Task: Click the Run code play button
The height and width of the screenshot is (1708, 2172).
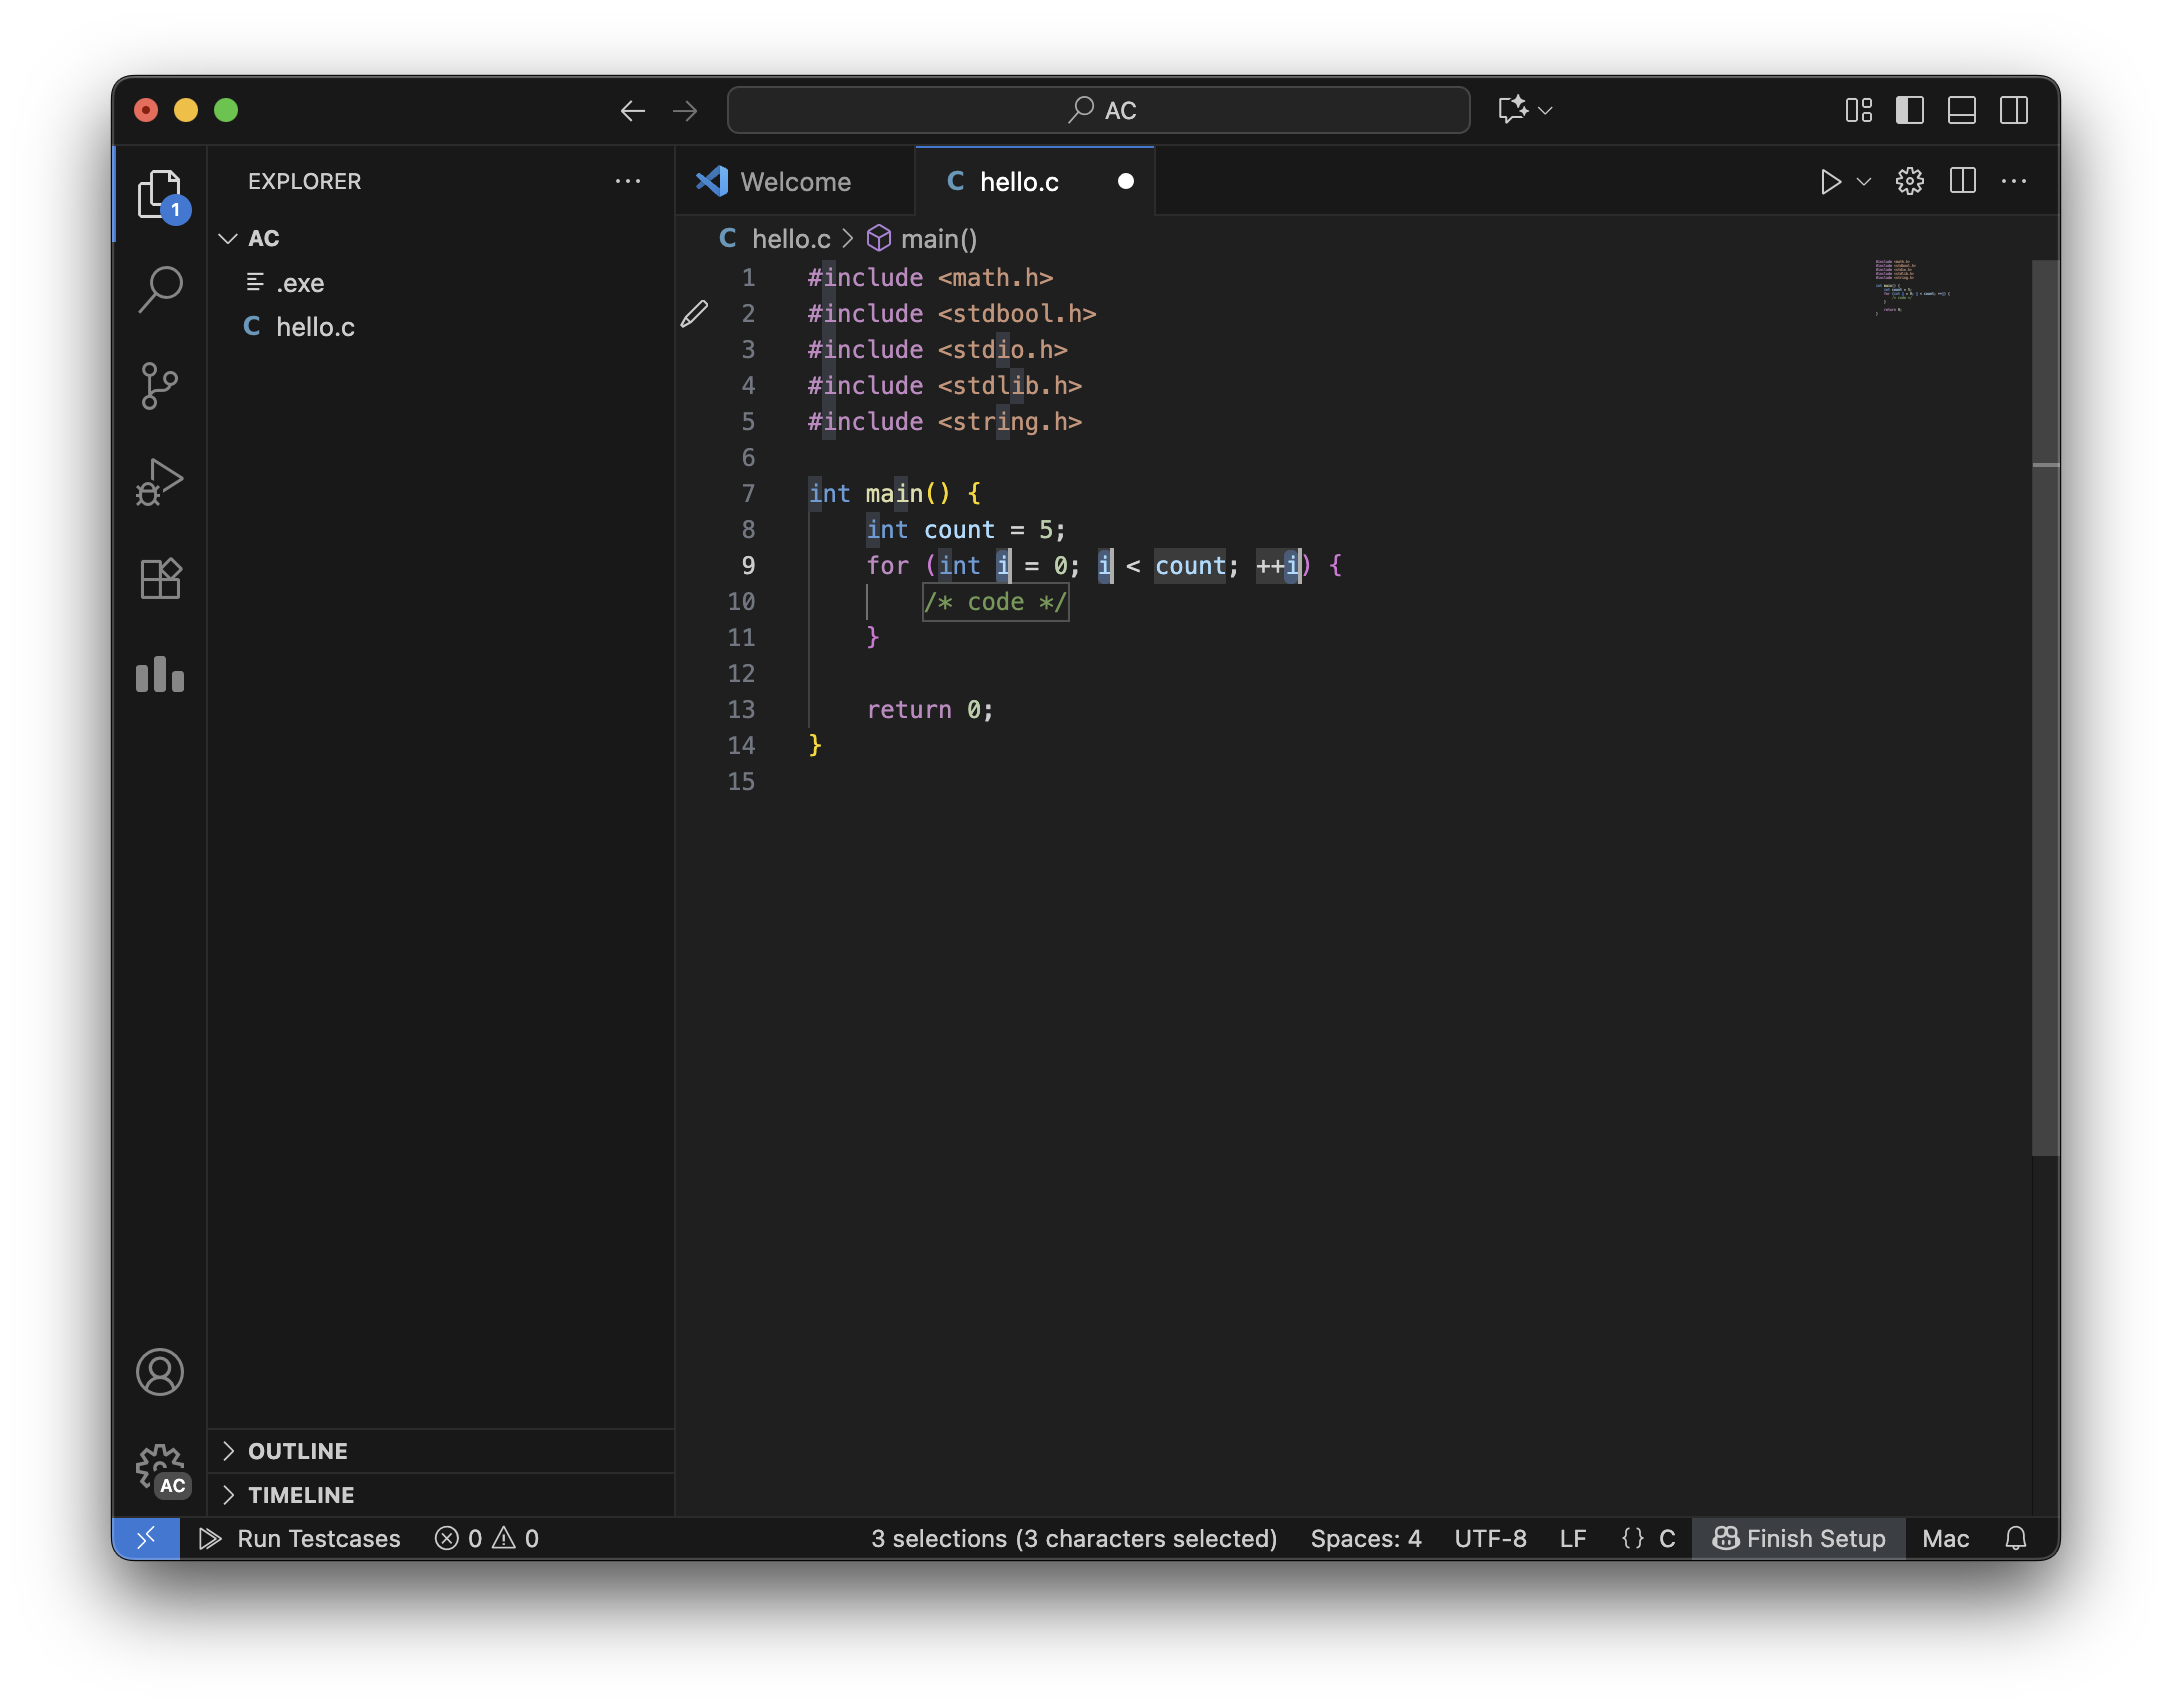Action: [1830, 182]
